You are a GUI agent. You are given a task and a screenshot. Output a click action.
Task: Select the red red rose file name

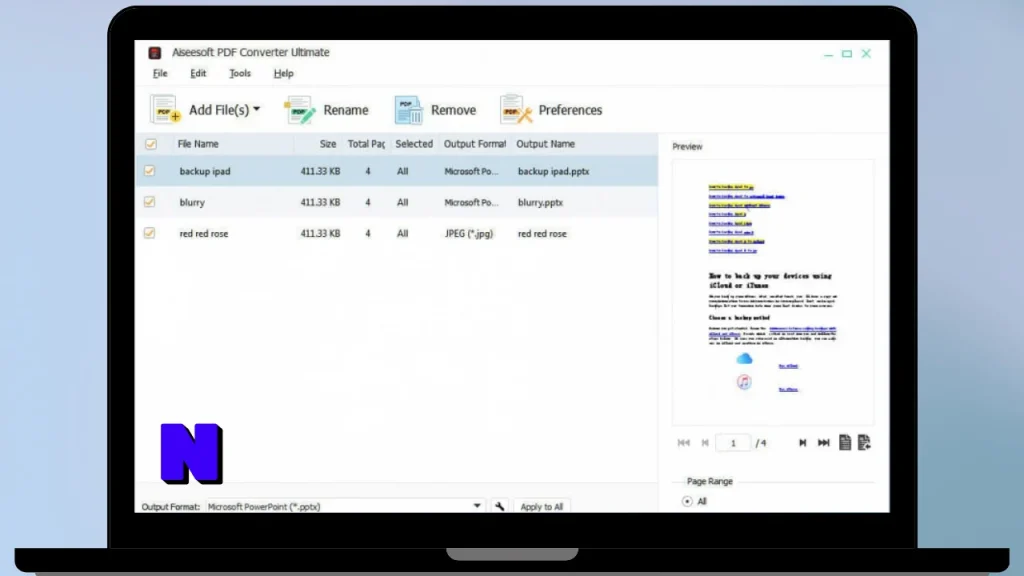tap(204, 233)
